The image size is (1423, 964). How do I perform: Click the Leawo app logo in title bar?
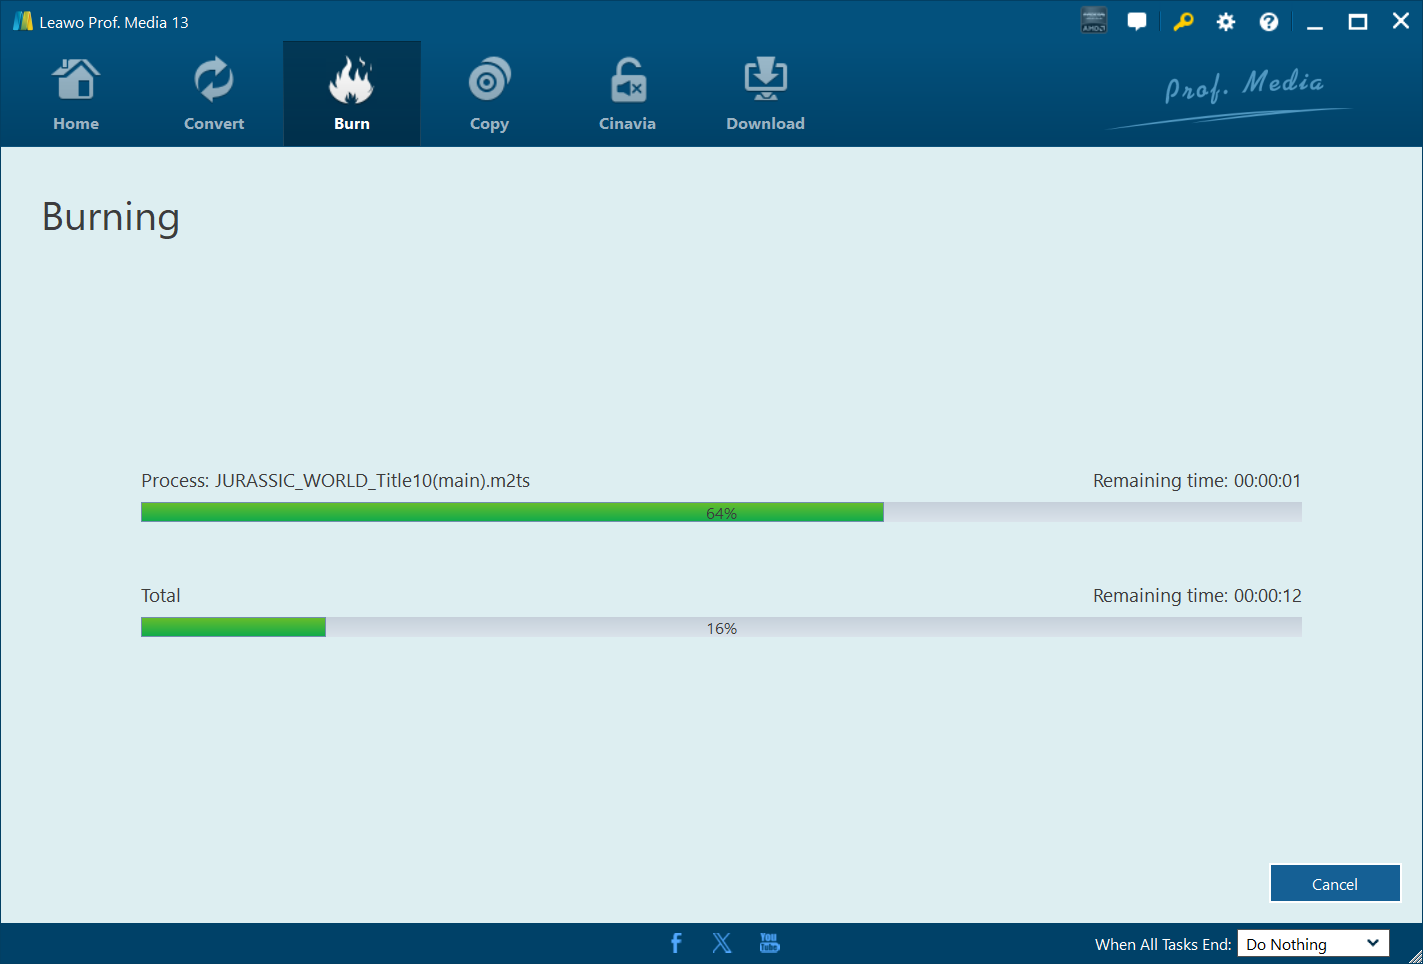(23, 21)
